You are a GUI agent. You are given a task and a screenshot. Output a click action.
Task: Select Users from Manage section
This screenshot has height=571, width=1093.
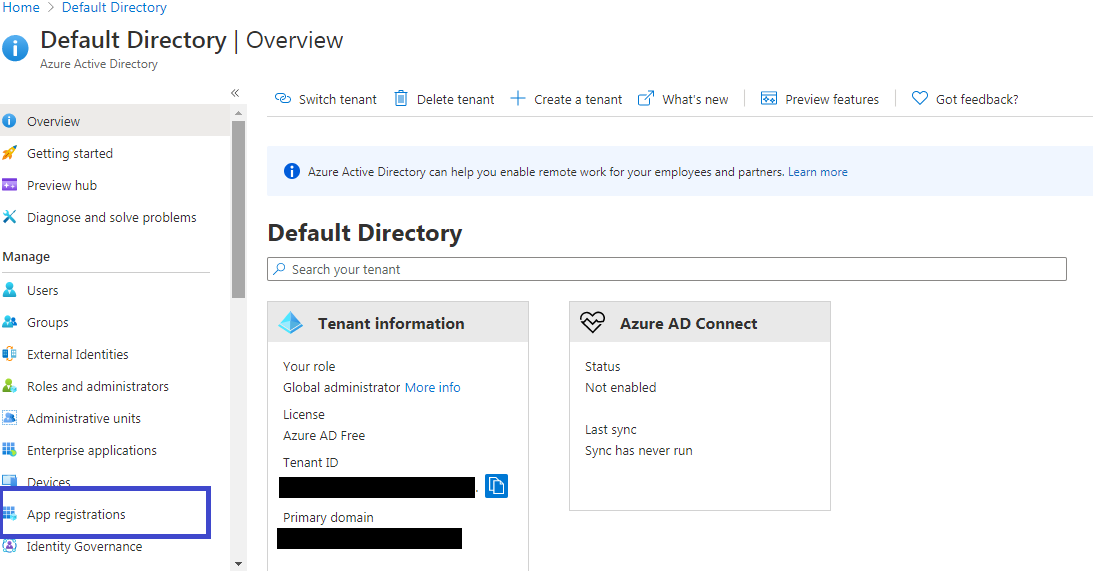[x=42, y=290]
